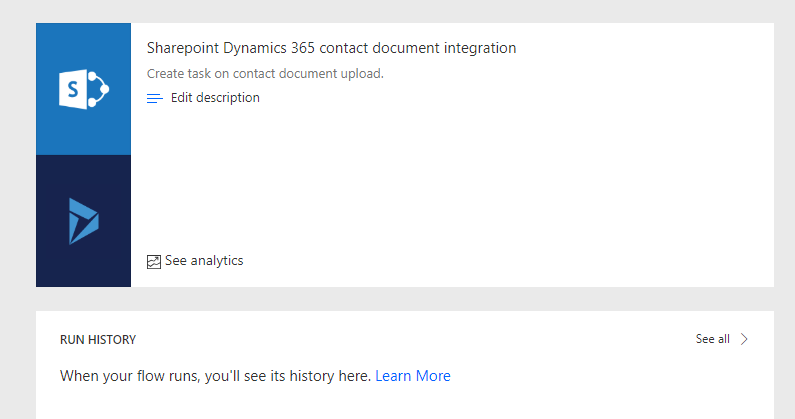Click the RUN HISTORY heading
This screenshot has height=419, width=795.
[98, 340]
